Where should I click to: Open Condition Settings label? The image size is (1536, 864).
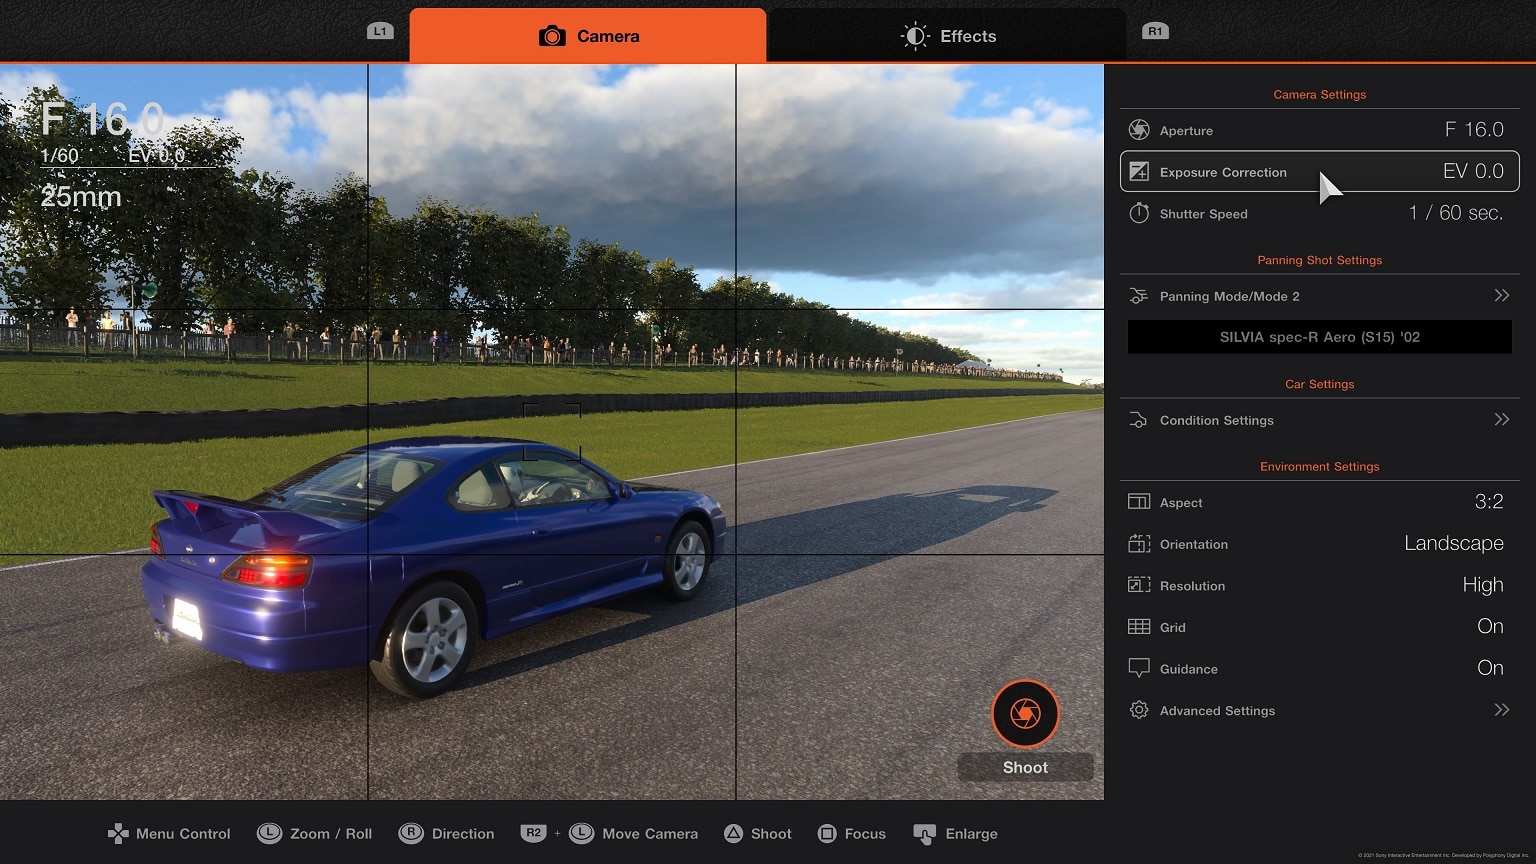[x=1216, y=421]
